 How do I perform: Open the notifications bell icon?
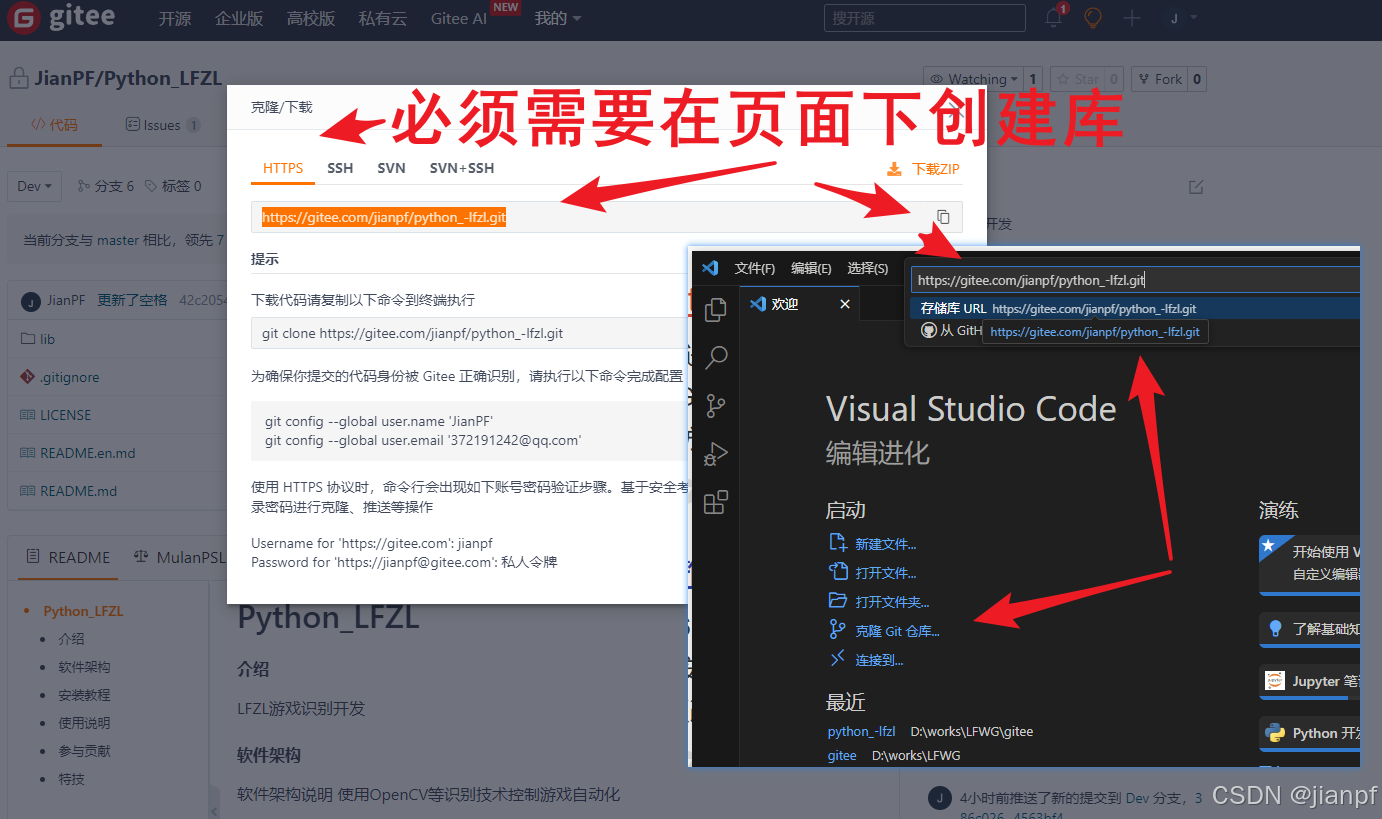pos(1054,18)
